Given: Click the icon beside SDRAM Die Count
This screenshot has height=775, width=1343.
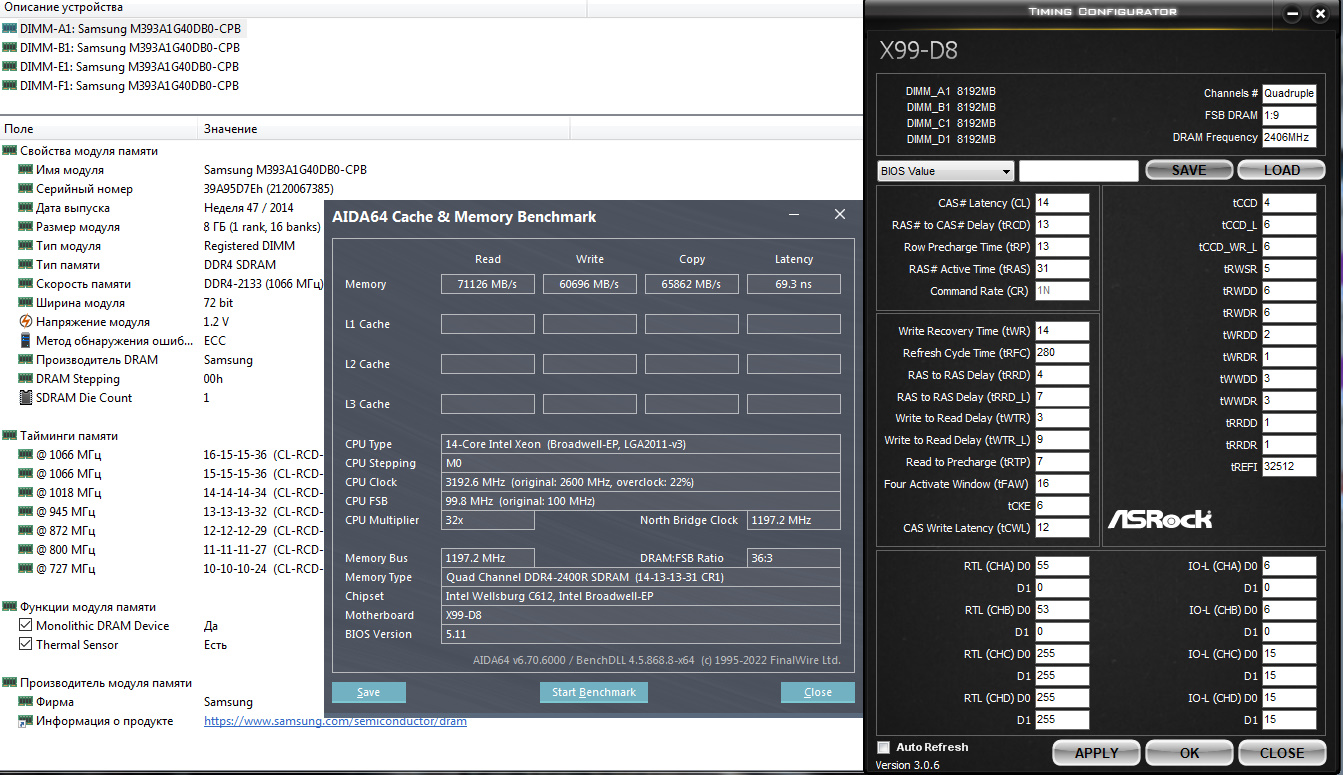Looking at the screenshot, I should 26,398.
